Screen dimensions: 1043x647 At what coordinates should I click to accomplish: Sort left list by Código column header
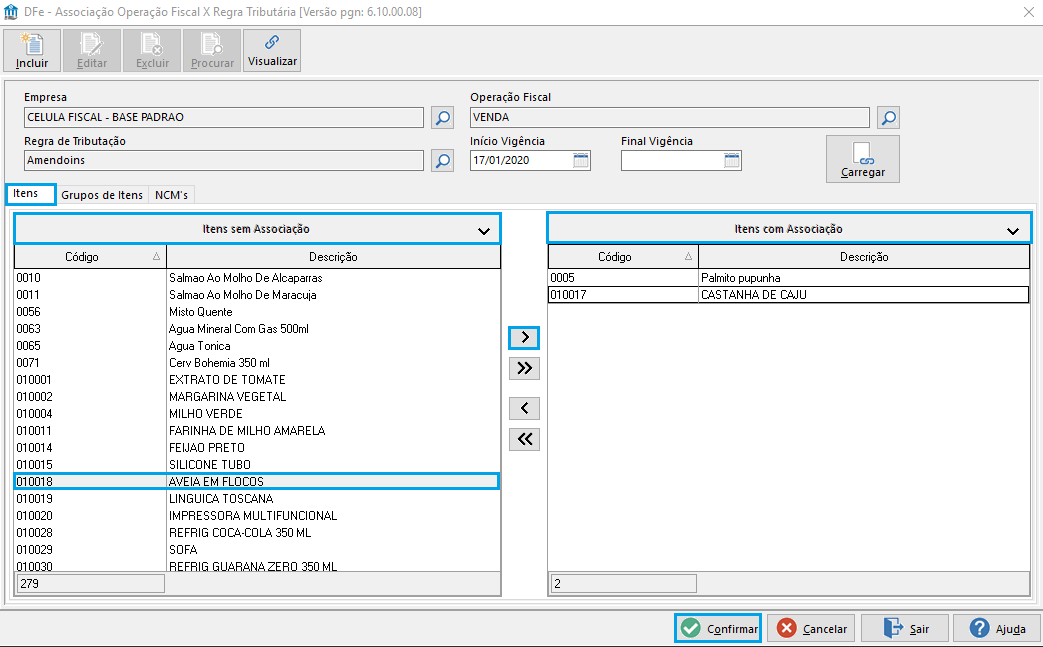[90, 257]
